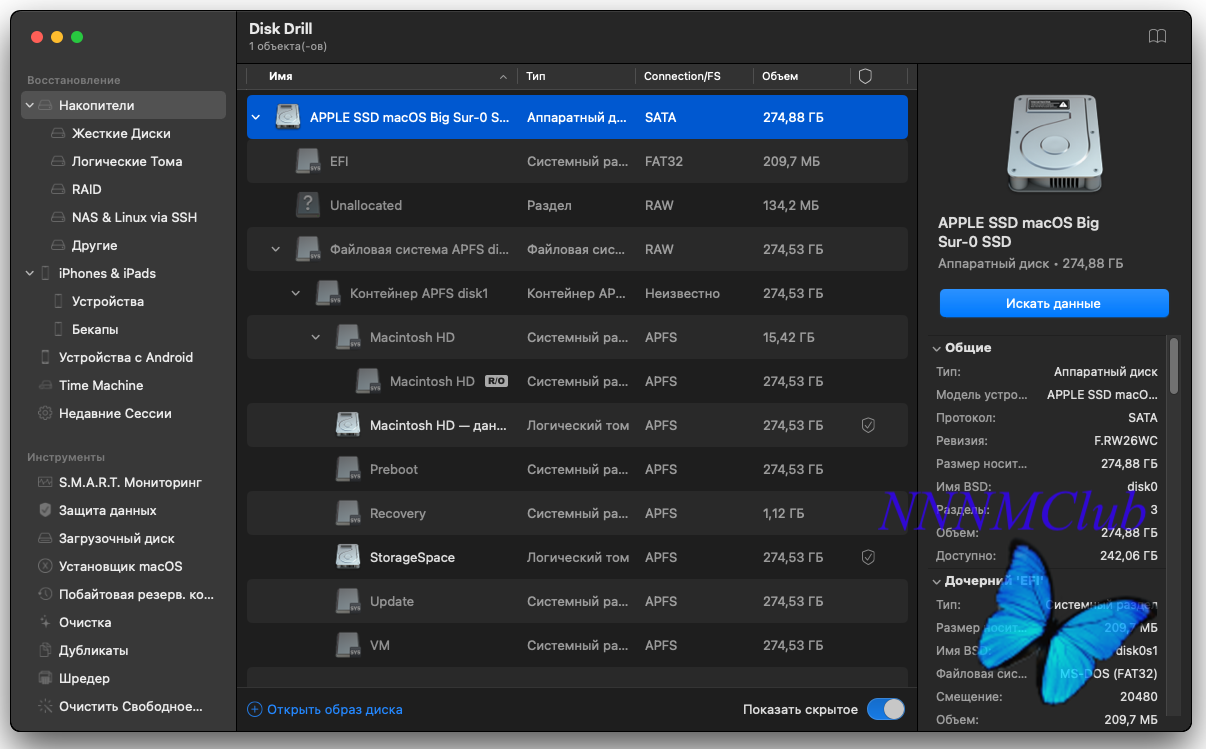1206x749 pixels.
Task: Click the Time Machine sidebar item
Action: tap(100, 385)
